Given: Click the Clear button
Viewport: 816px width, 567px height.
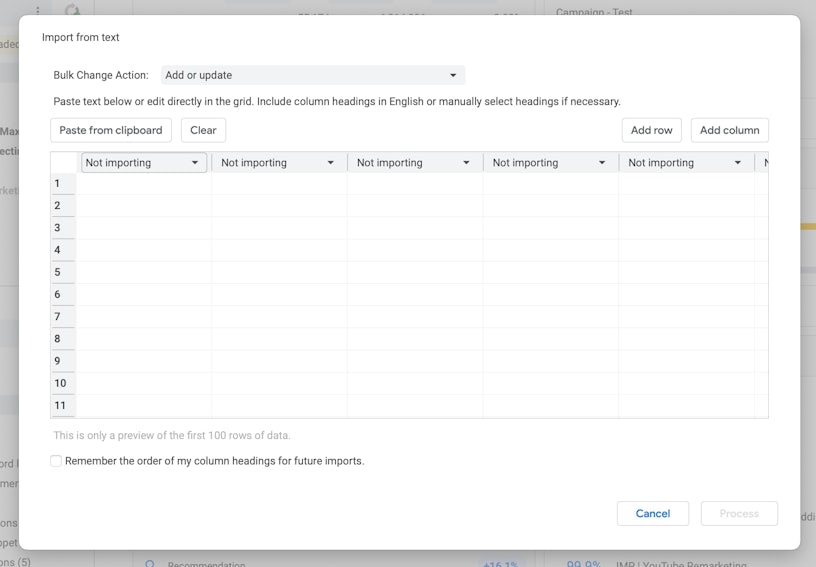Looking at the screenshot, I should click(x=203, y=130).
